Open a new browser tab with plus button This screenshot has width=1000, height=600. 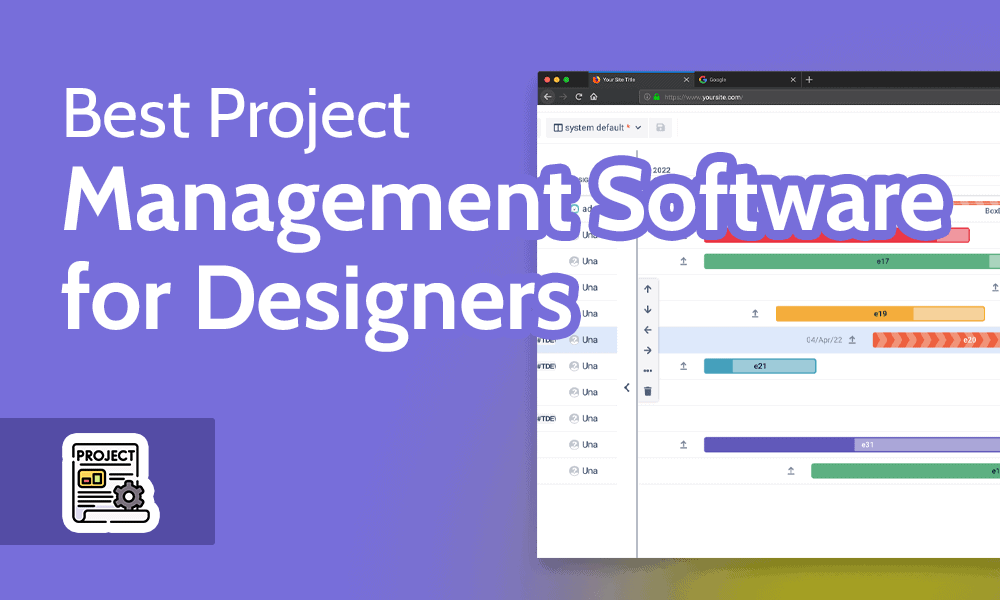(809, 79)
